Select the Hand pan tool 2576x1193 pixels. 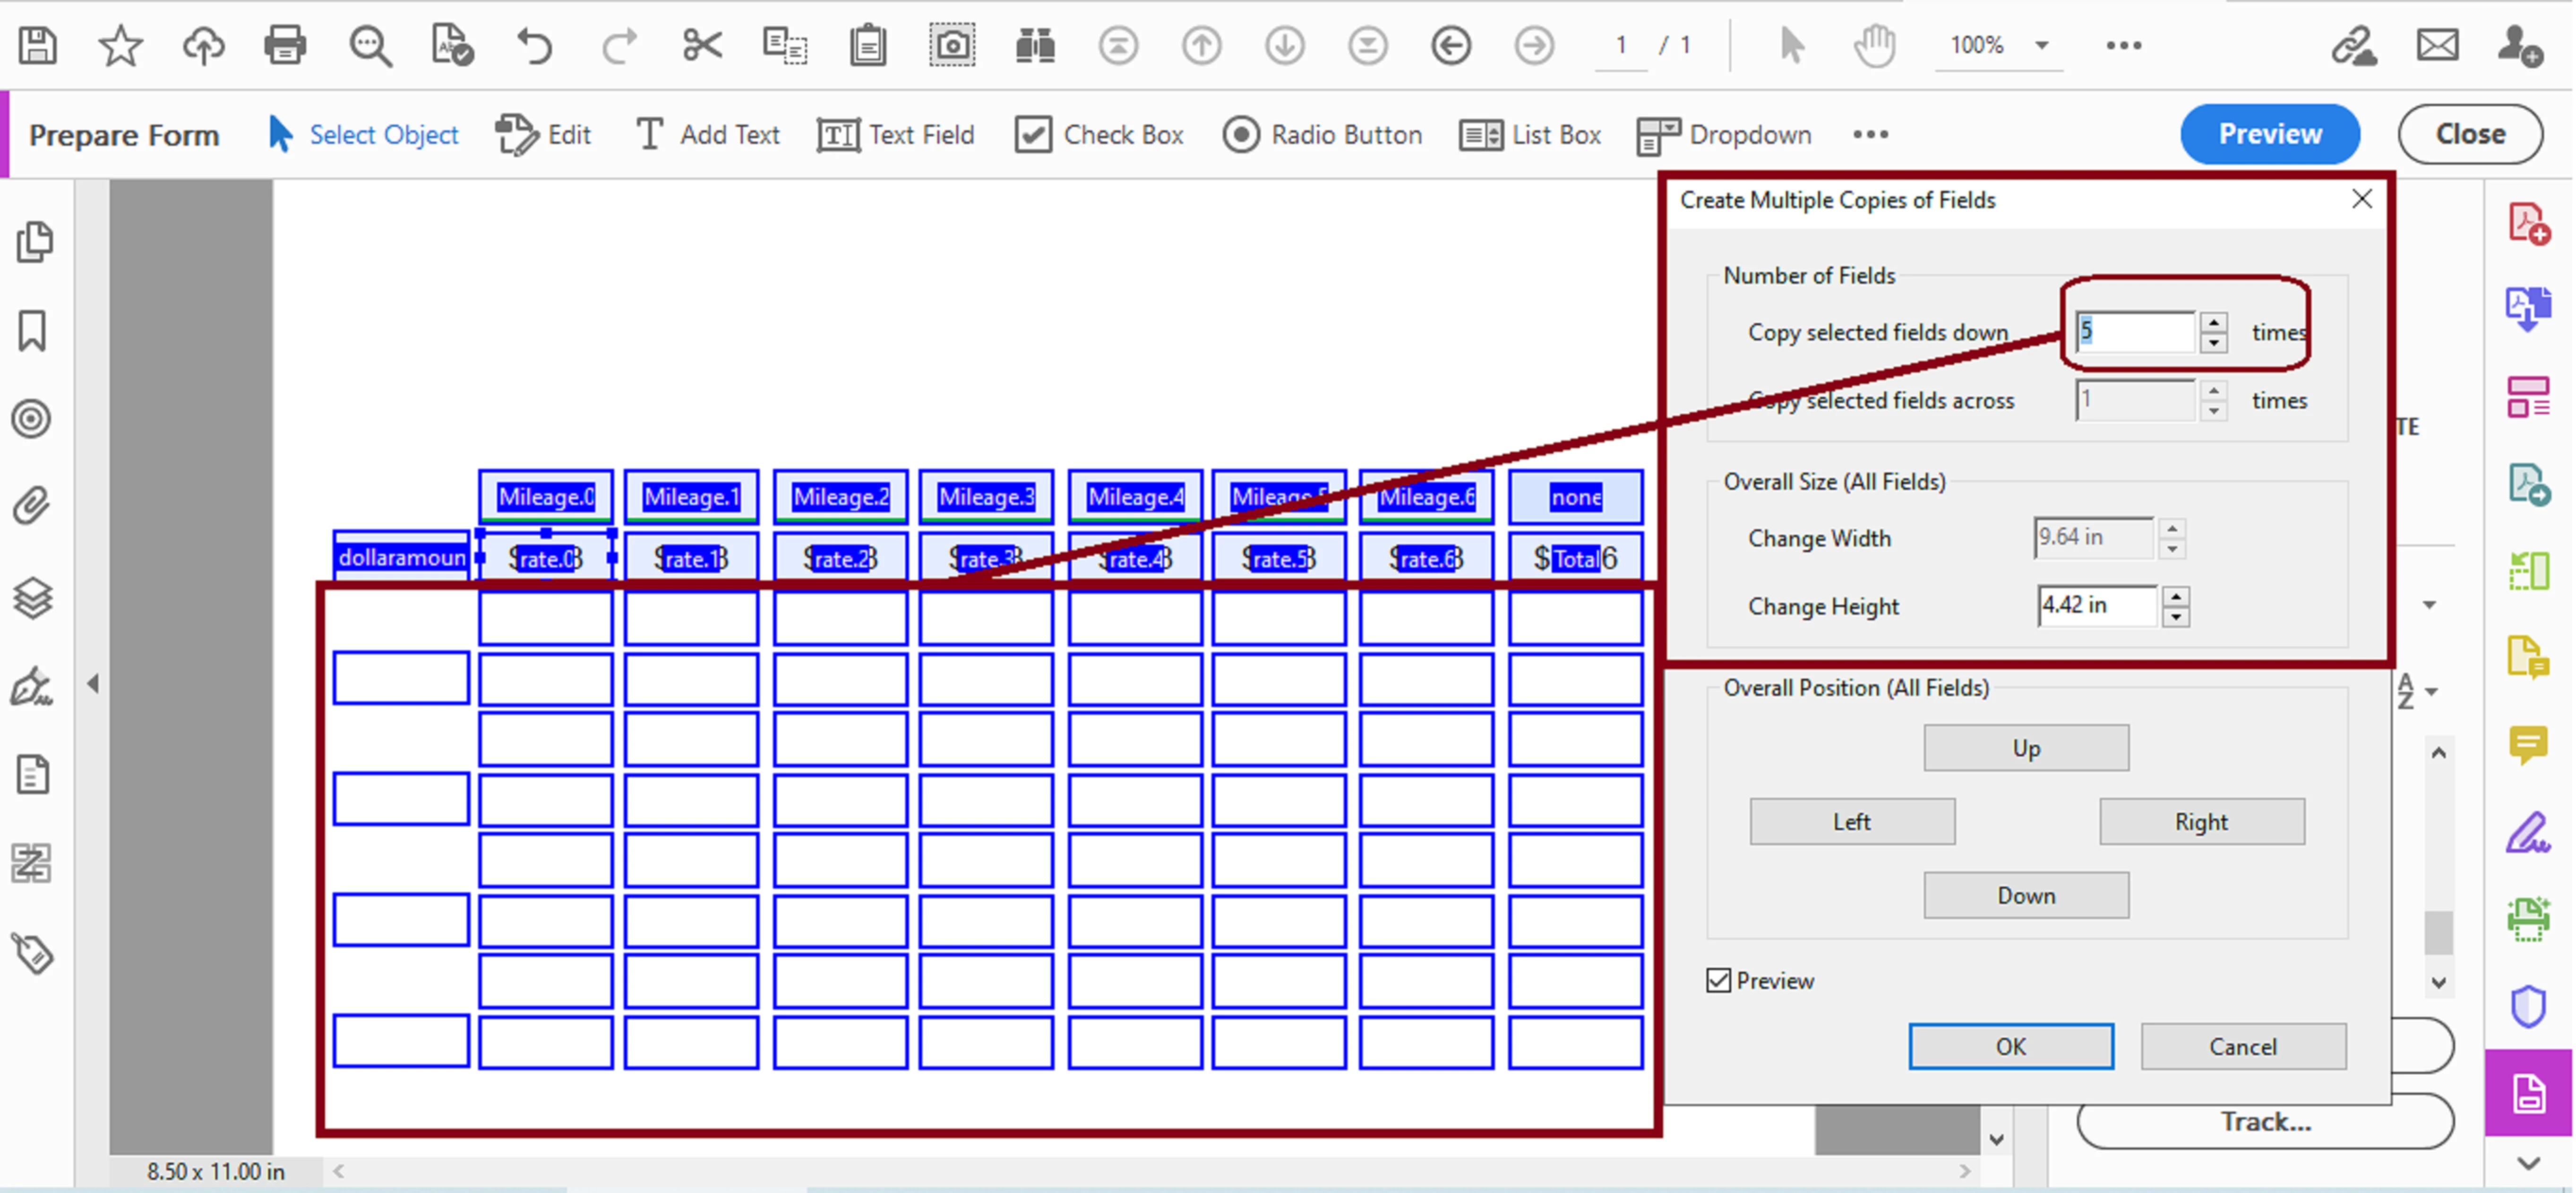pos(1874,46)
